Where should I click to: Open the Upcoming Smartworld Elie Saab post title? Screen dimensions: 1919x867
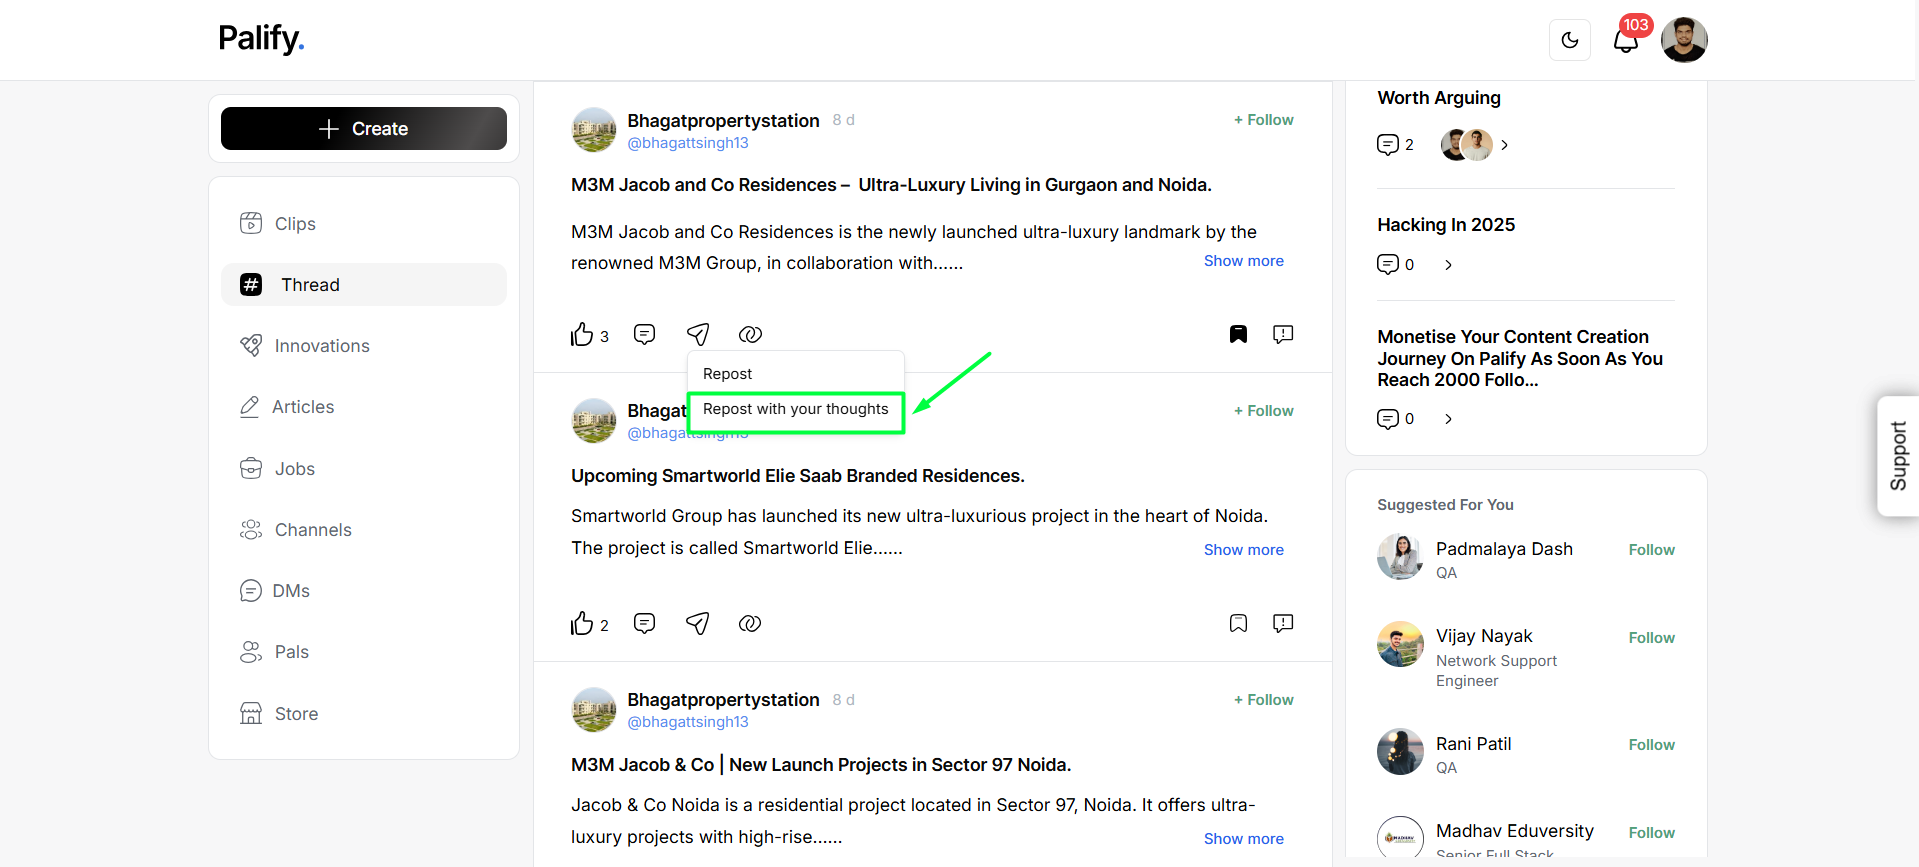(798, 476)
